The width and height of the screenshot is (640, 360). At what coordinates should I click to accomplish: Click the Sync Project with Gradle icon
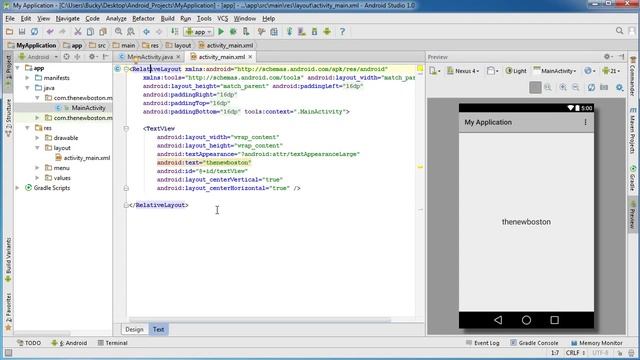click(289, 32)
